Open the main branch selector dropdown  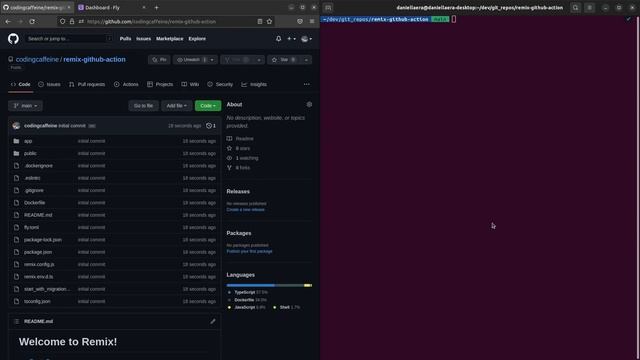click(25, 106)
